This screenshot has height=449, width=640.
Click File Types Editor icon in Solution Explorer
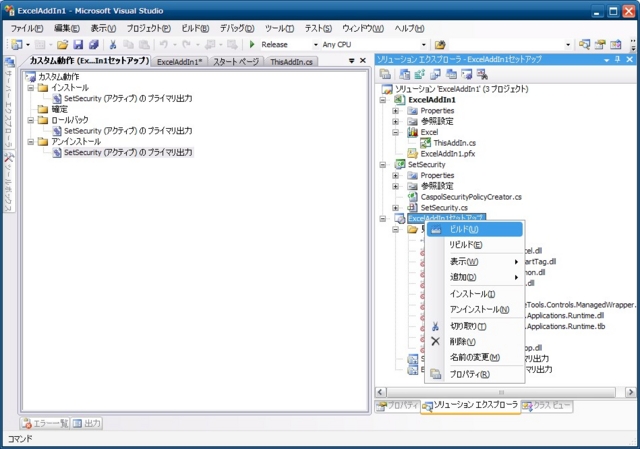436,74
